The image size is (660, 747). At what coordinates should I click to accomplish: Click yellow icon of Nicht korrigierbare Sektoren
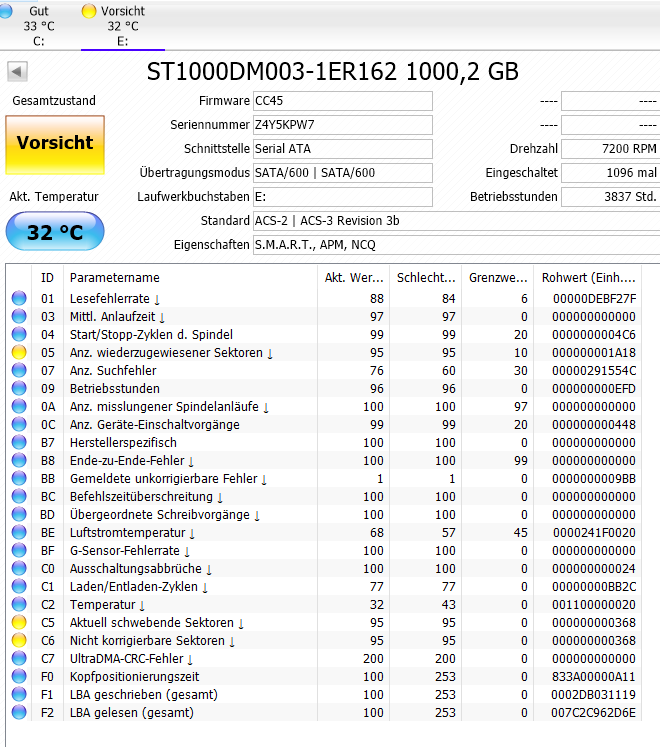(x=19, y=640)
